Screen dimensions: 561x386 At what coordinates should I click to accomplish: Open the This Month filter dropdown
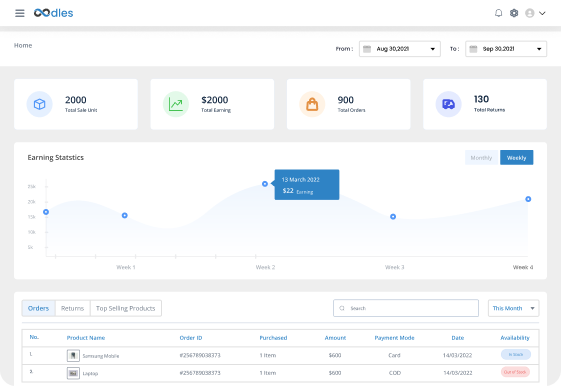pyautogui.click(x=513, y=308)
